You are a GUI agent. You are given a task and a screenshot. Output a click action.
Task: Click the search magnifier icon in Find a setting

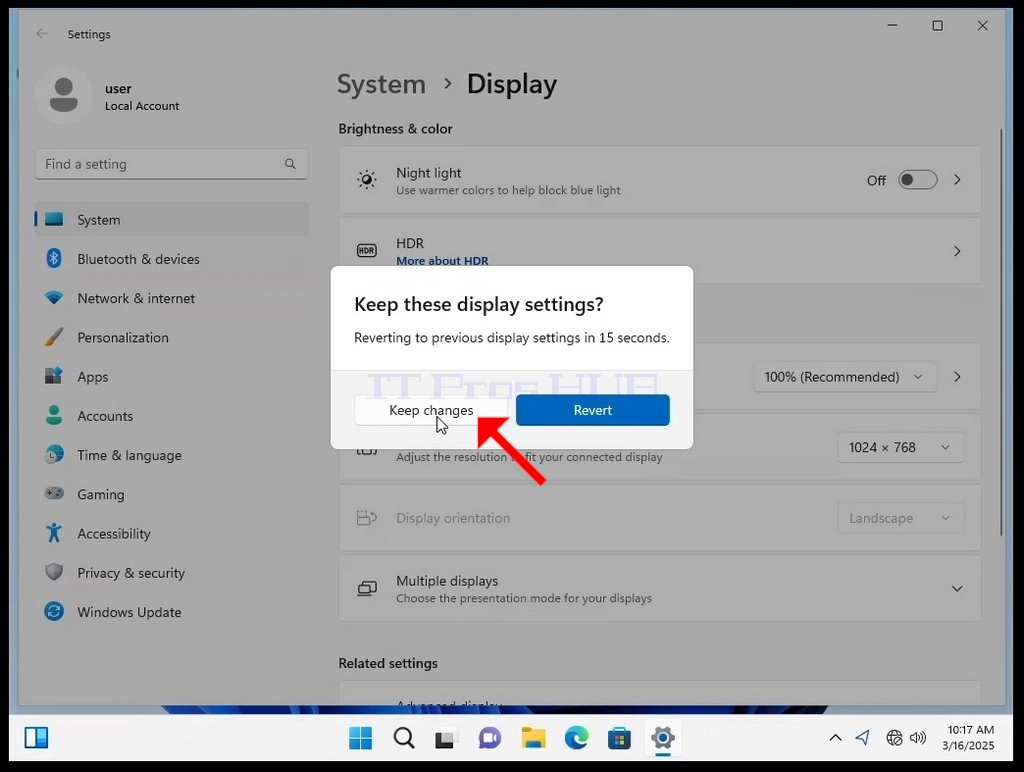(x=290, y=164)
